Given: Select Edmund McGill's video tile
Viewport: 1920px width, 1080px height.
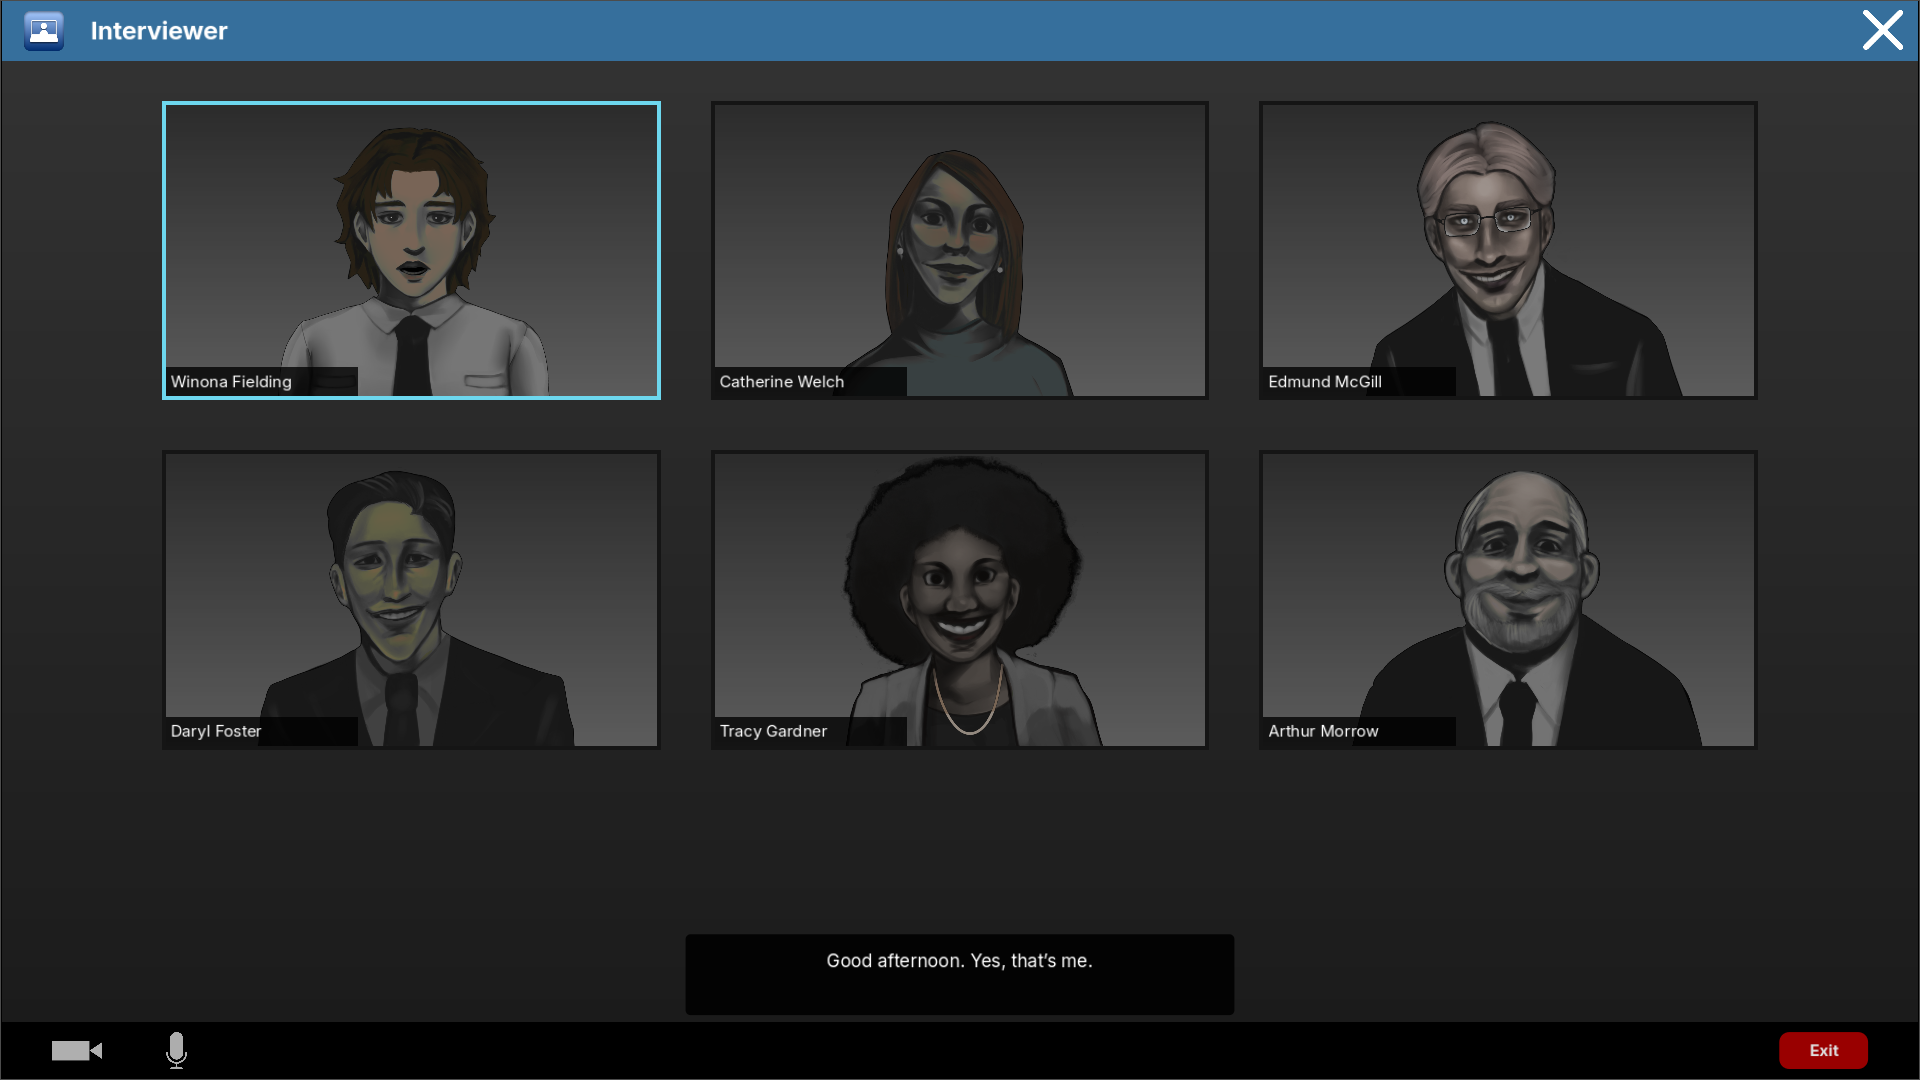Looking at the screenshot, I should point(1508,250).
